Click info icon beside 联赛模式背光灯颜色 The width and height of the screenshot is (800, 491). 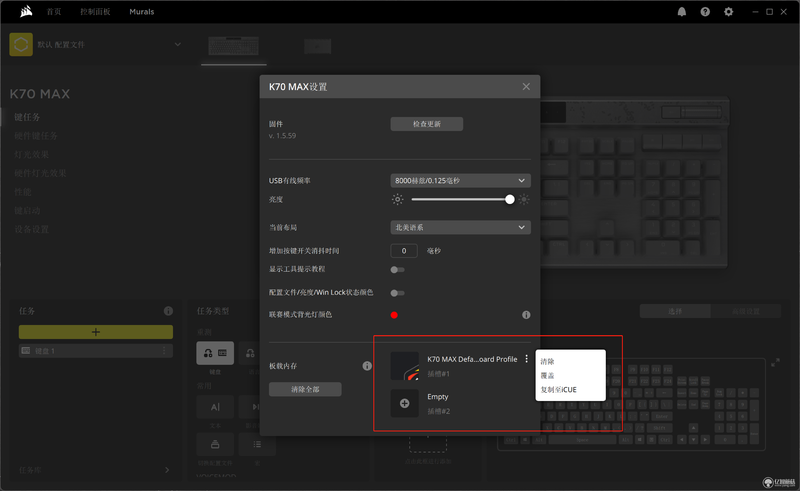(x=526, y=315)
